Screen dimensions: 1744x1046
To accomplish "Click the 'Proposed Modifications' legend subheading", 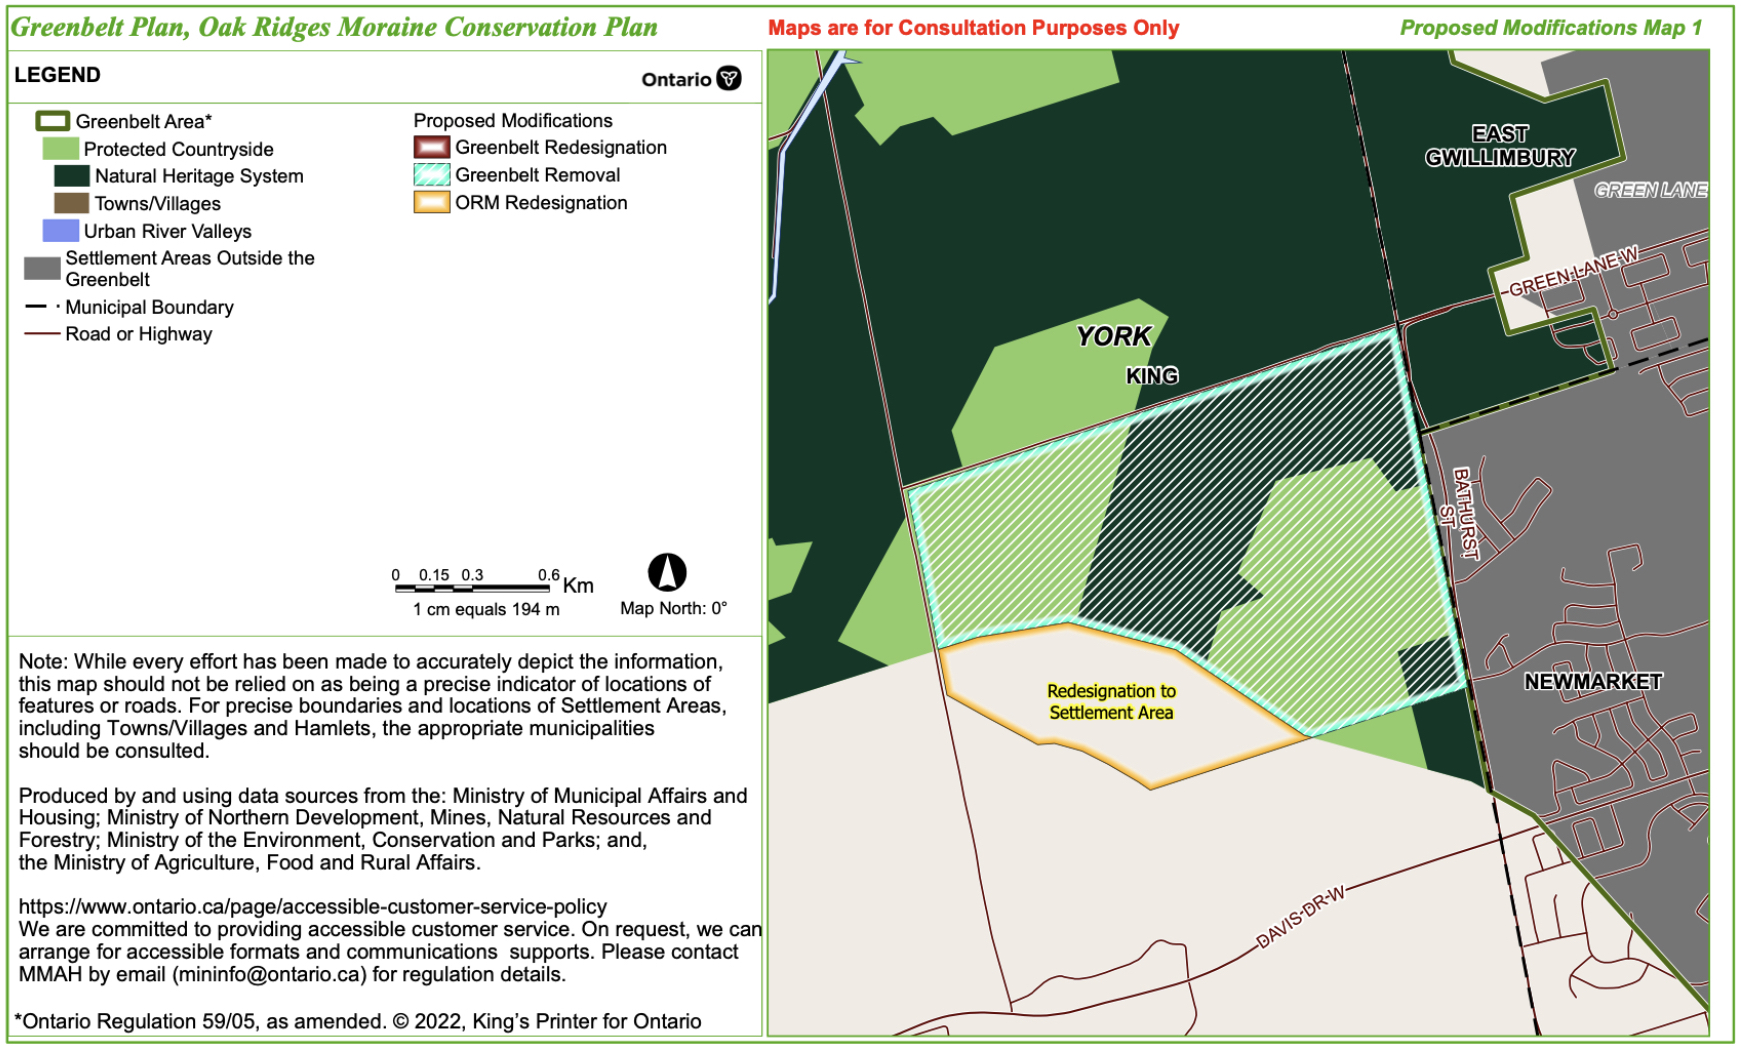I will pyautogui.click(x=513, y=121).
